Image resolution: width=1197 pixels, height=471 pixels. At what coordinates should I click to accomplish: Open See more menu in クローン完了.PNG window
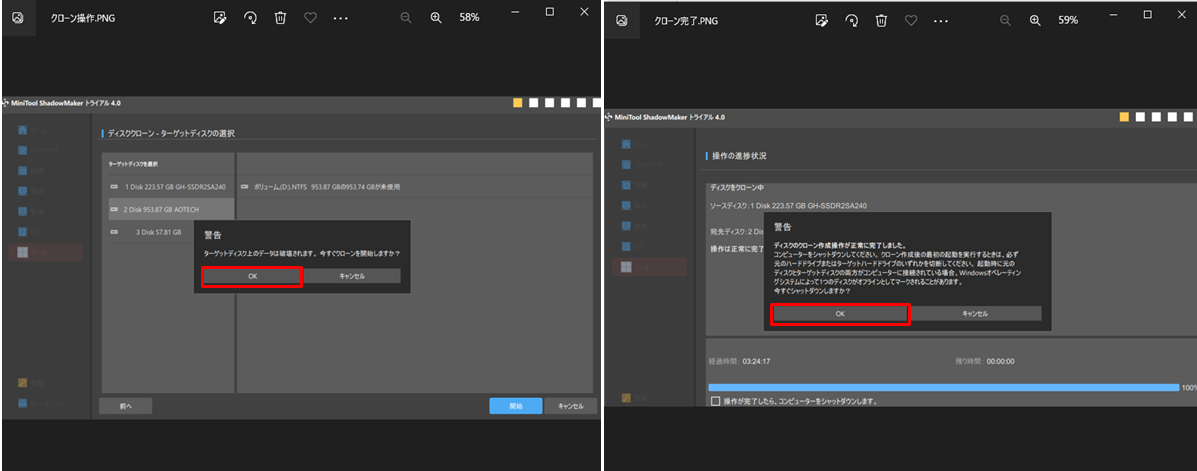[x=941, y=21]
